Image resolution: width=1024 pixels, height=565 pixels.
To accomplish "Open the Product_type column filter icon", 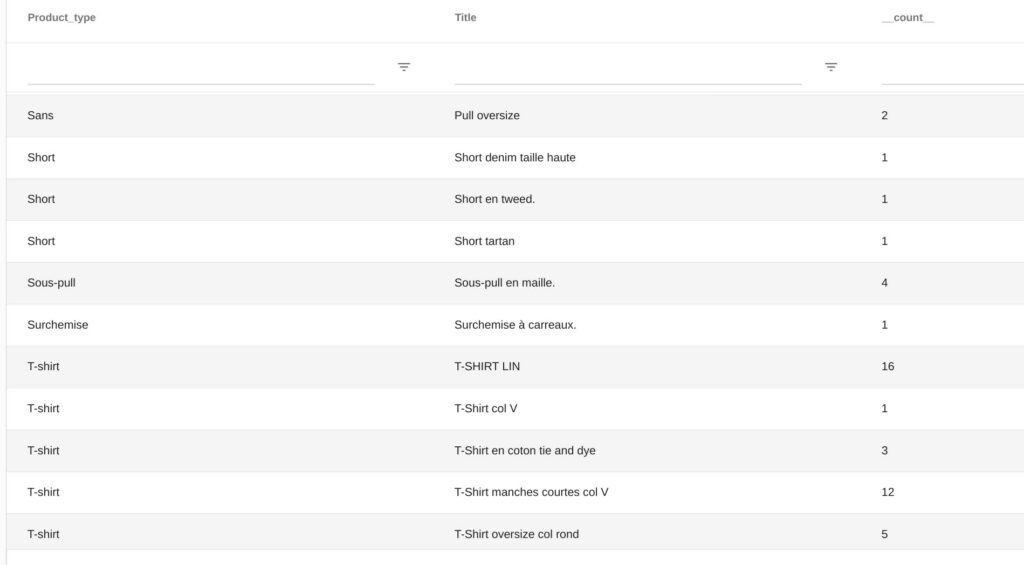I will click(404, 67).
